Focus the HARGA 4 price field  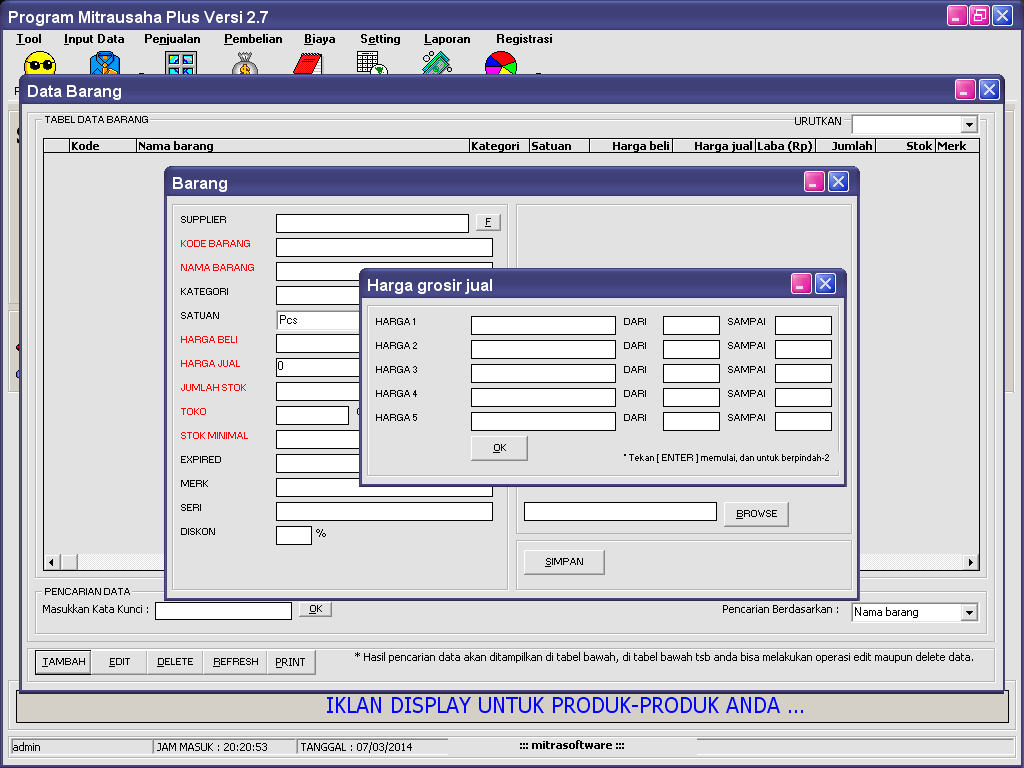point(543,397)
